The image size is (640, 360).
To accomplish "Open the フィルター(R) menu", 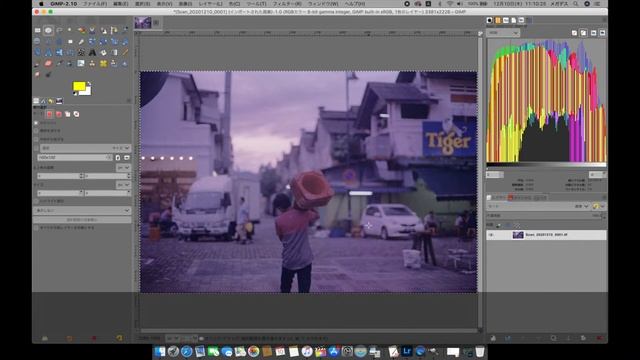I will [287, 4].
